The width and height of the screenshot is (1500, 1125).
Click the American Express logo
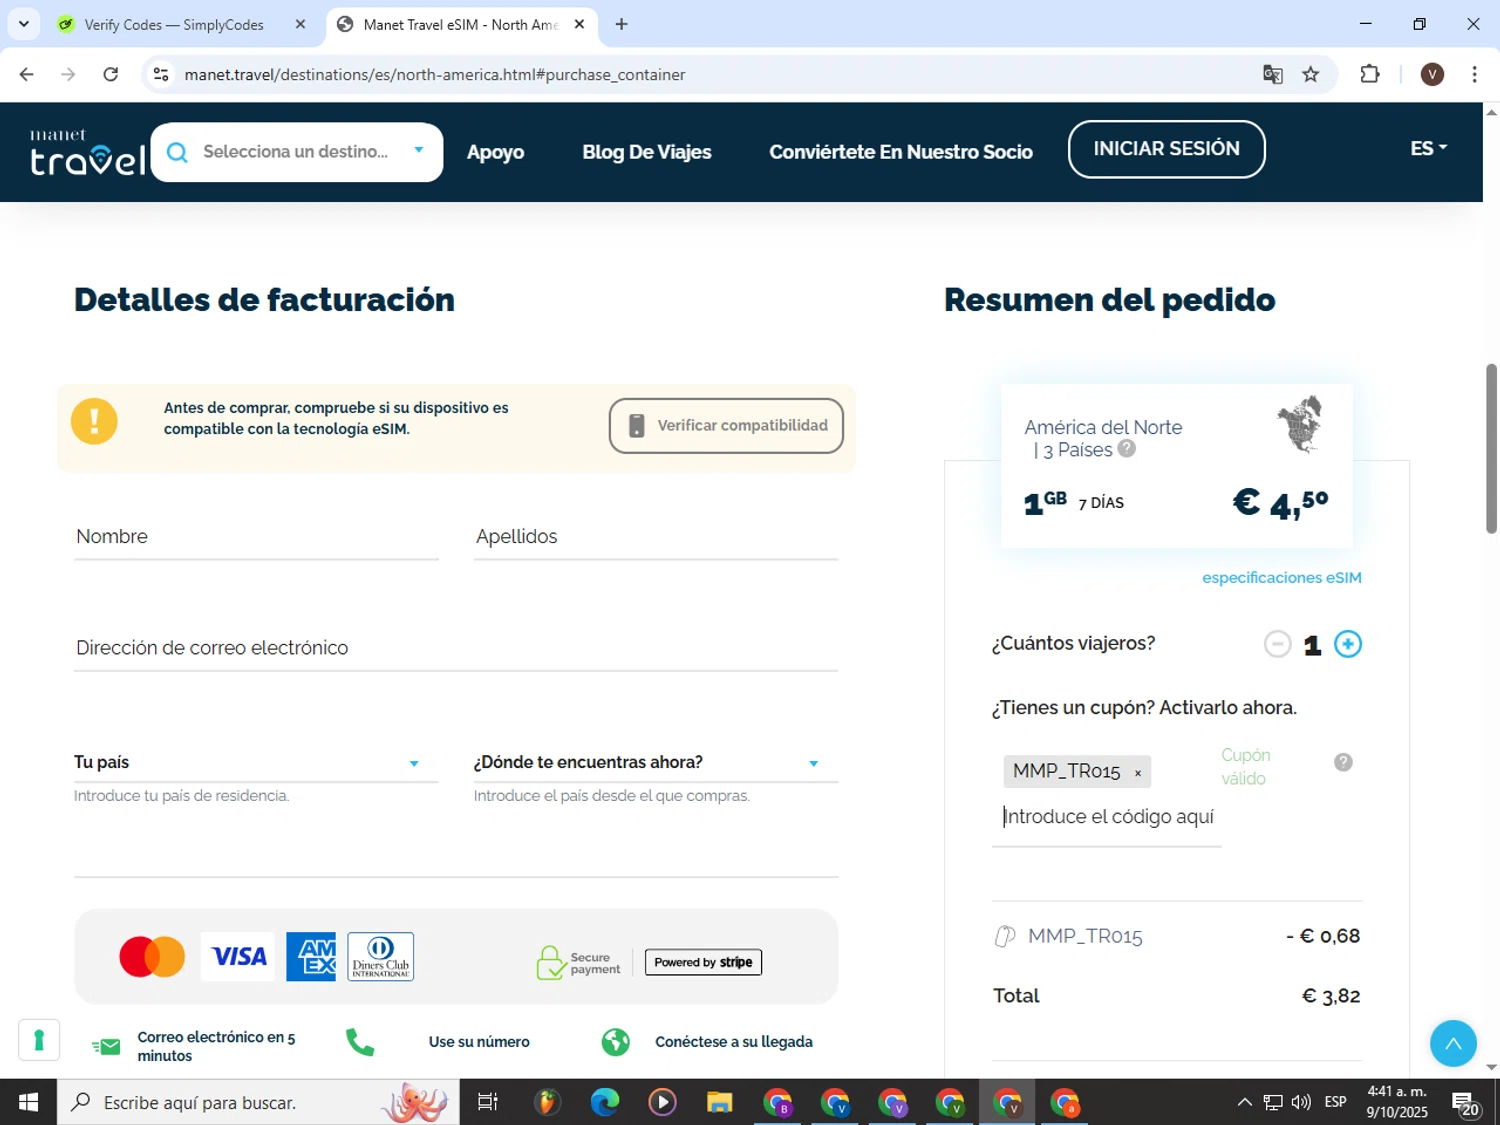[311, 957]
